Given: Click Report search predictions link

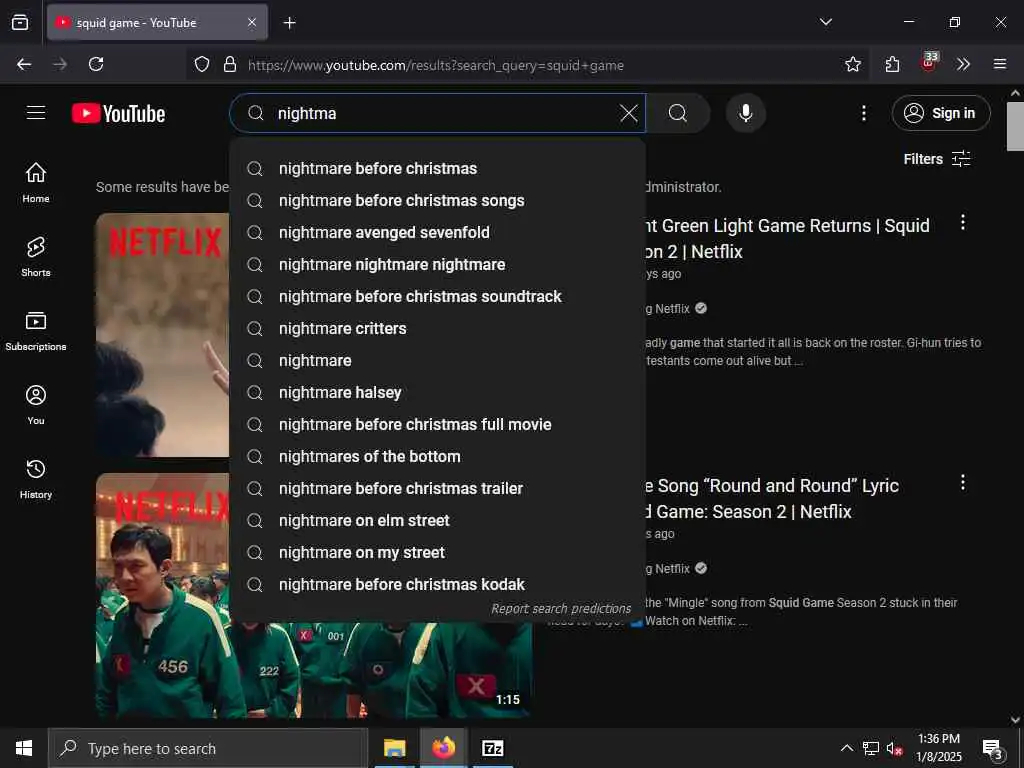Looking at the screenshot, I should click(x=561, y=609).
